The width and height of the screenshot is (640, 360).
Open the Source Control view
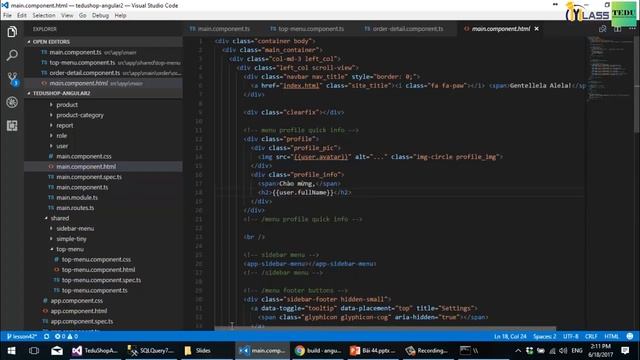point(12,78)
